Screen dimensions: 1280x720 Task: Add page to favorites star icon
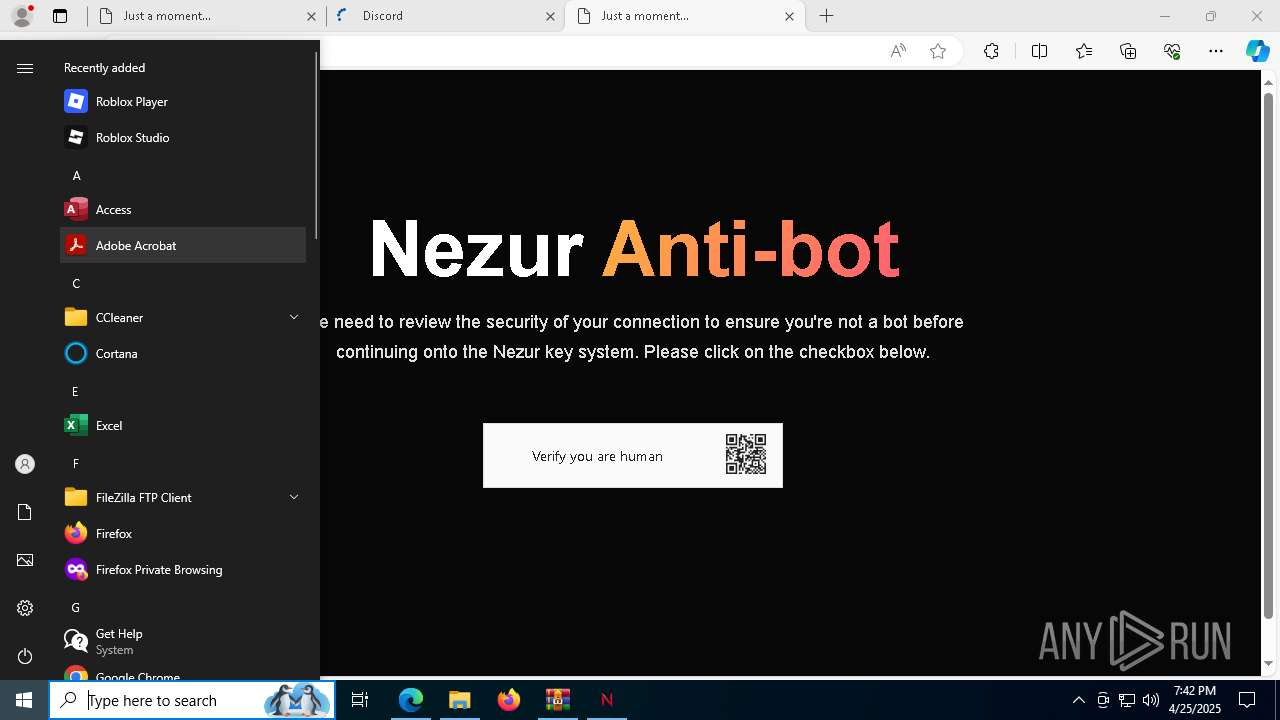[x=938, y=51]
